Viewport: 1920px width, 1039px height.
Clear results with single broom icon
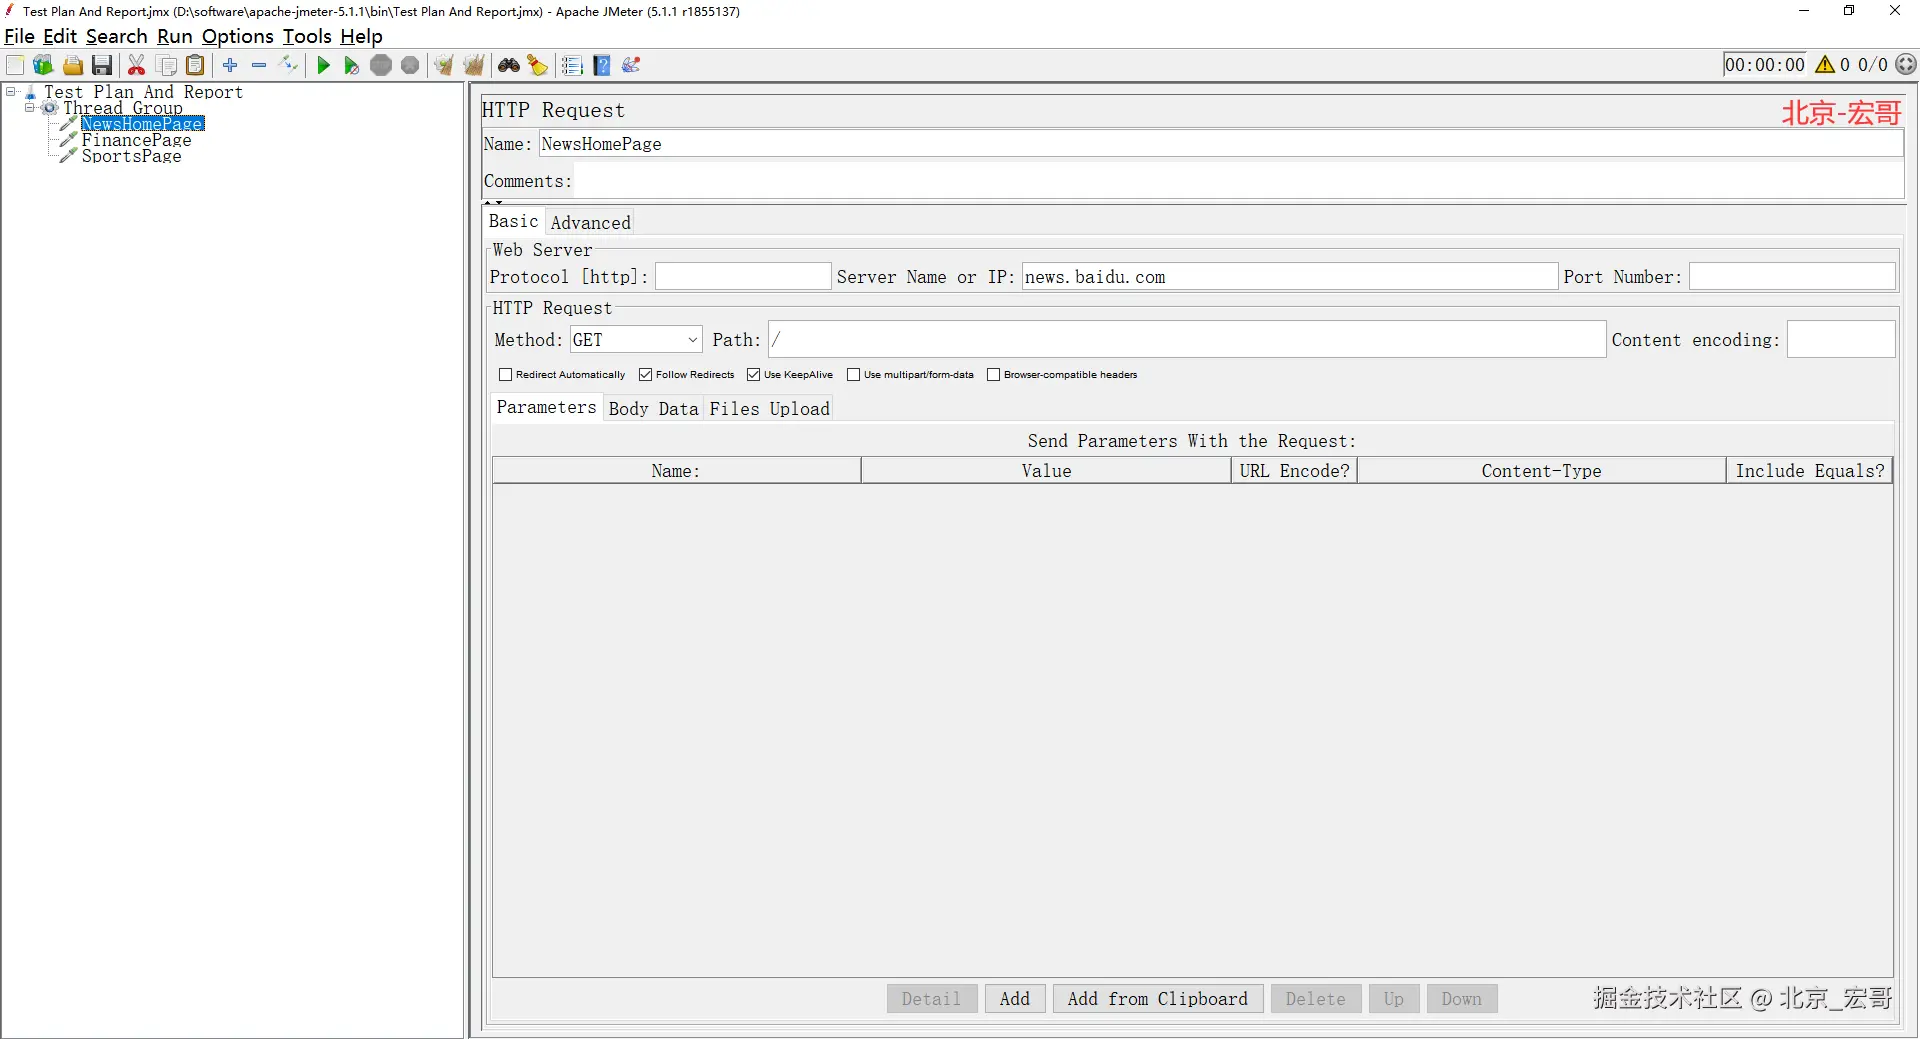444,65
